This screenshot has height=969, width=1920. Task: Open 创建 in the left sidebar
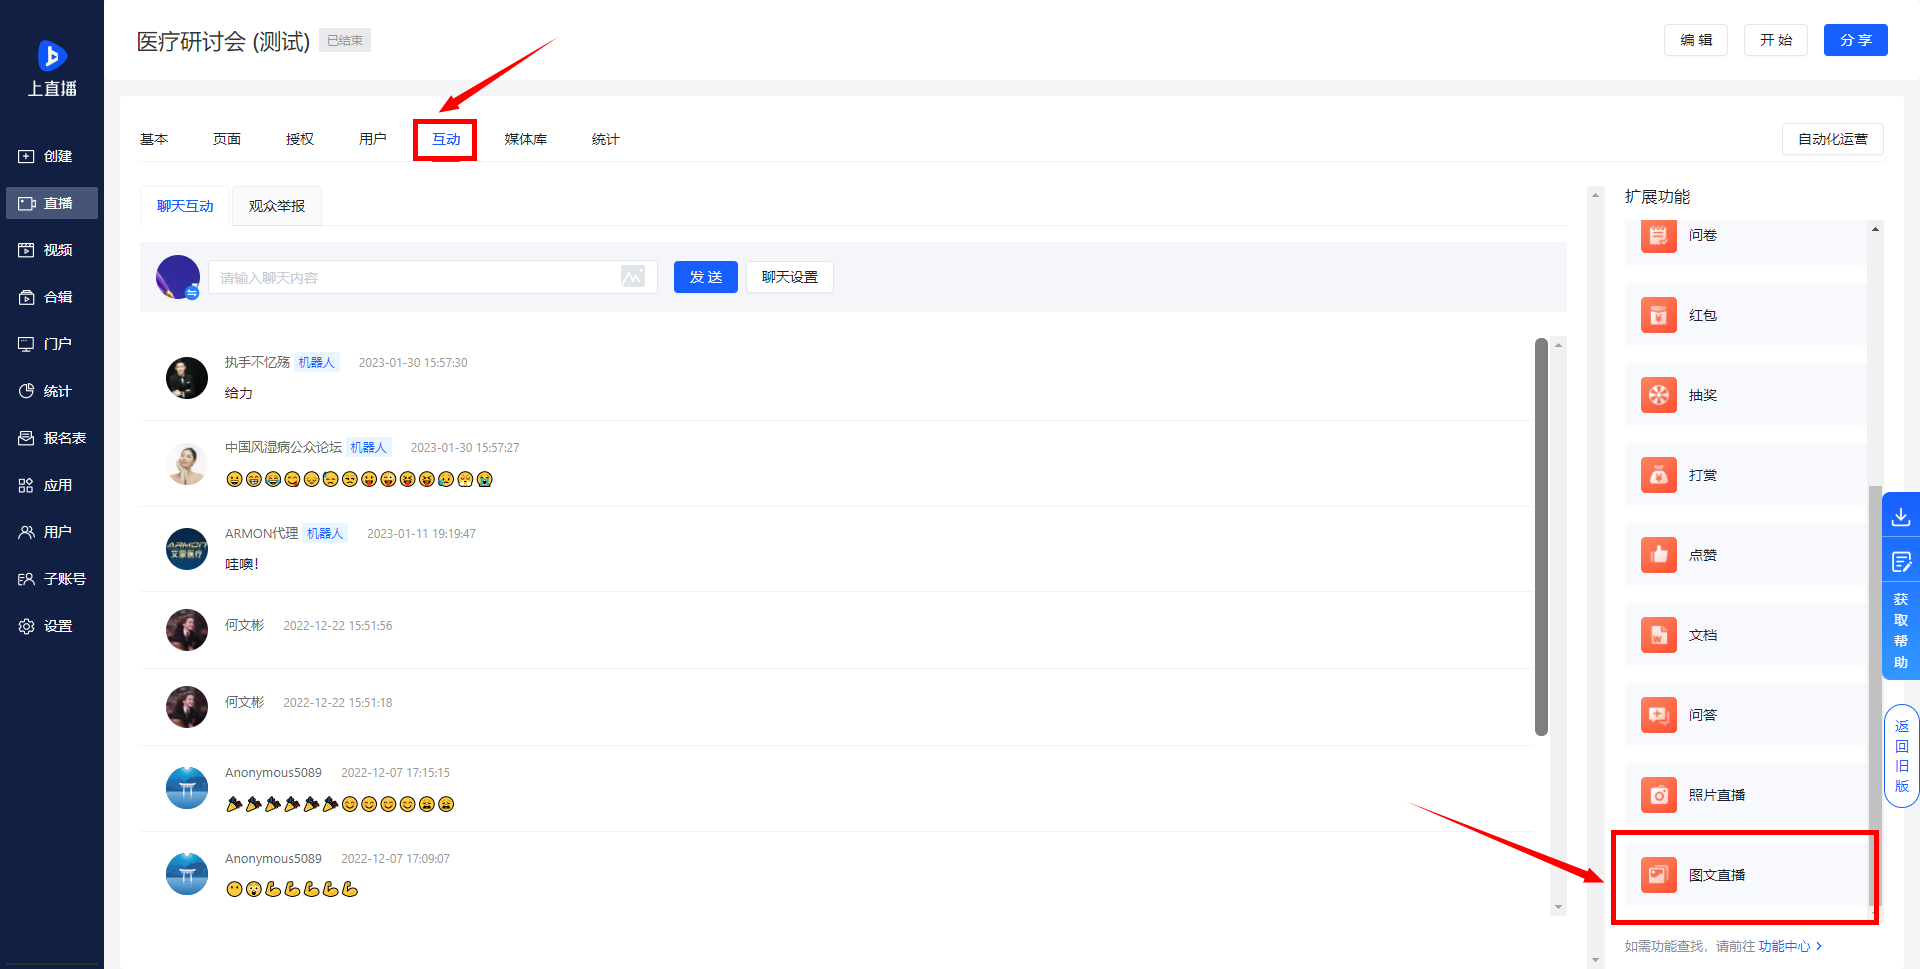[52, 156]
